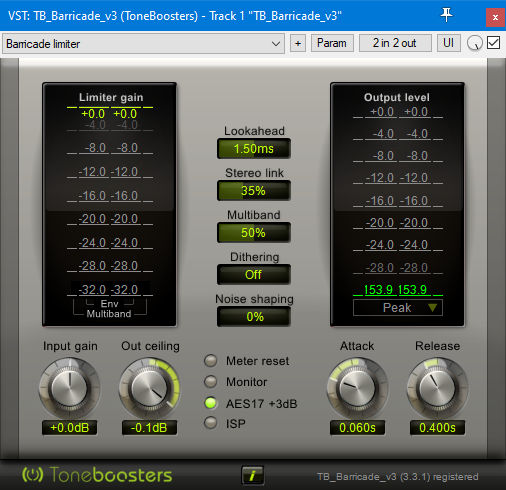Click the Toneboosters logo
The width and height of the screenshot is (506, 490).
pyautogui.click(x=97, y=475)
